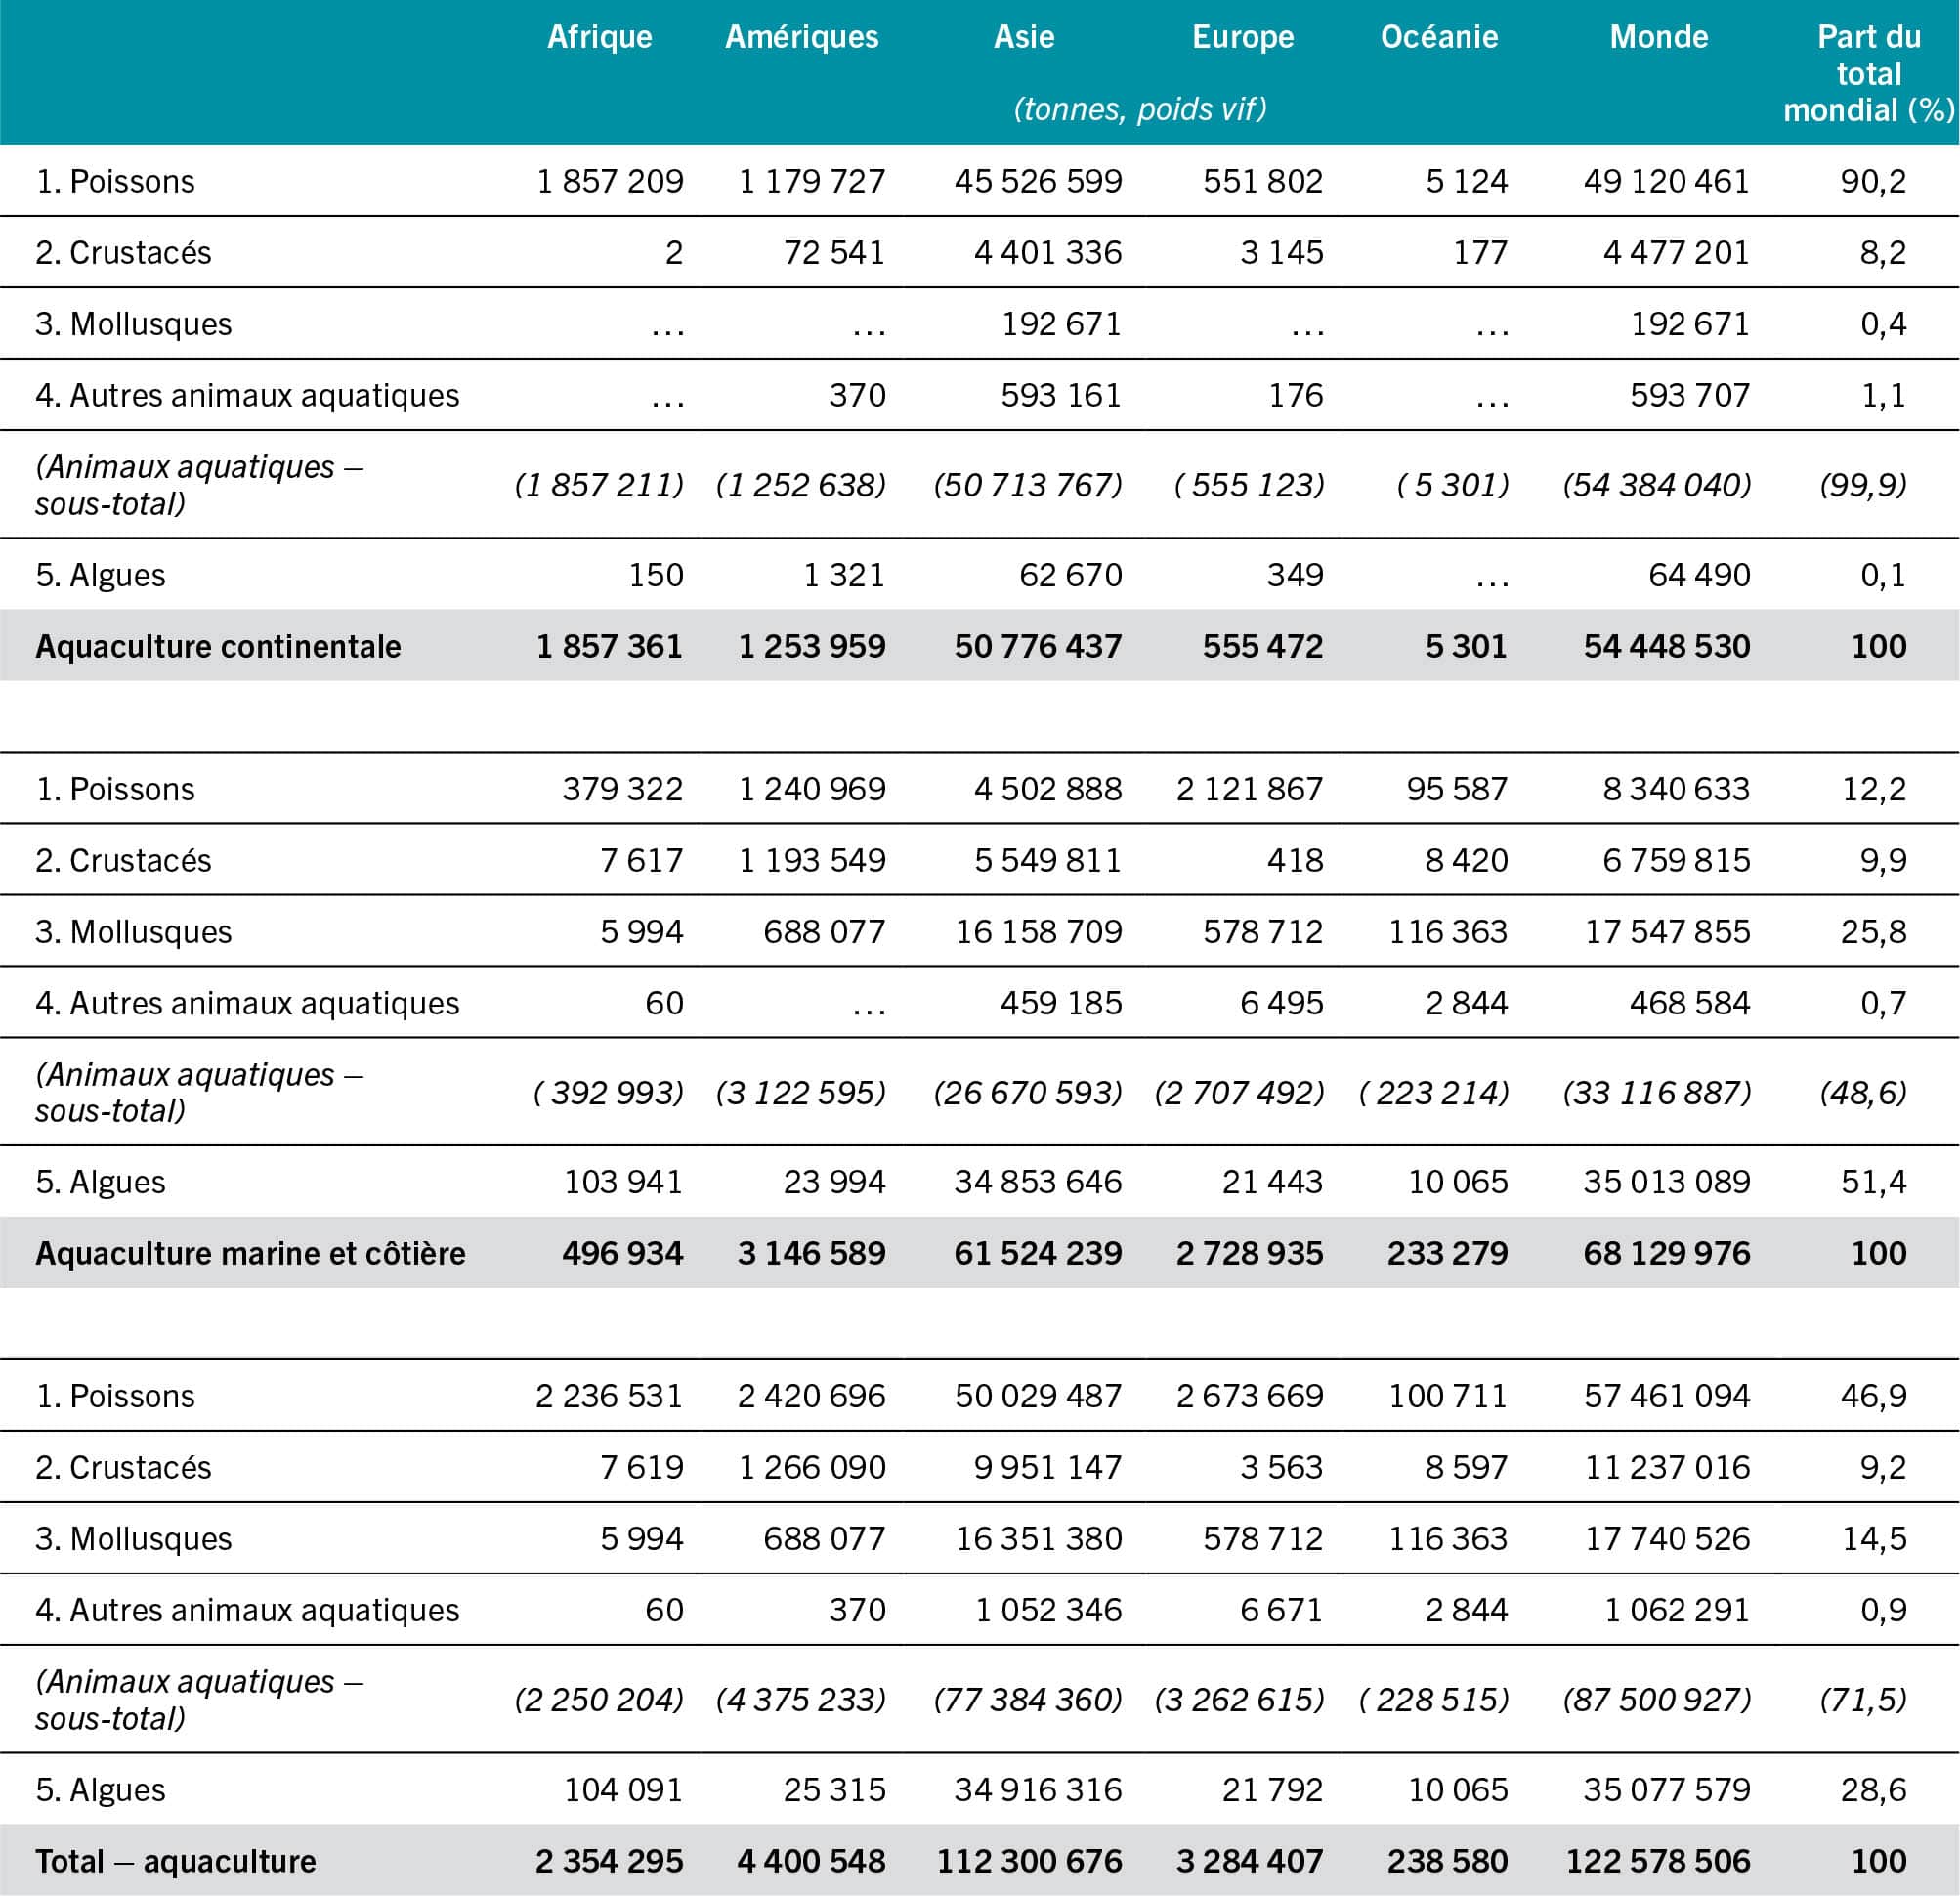The image size is (1960, 1896).
Task: Click the value 1 193 549
Action: (812, 860)
